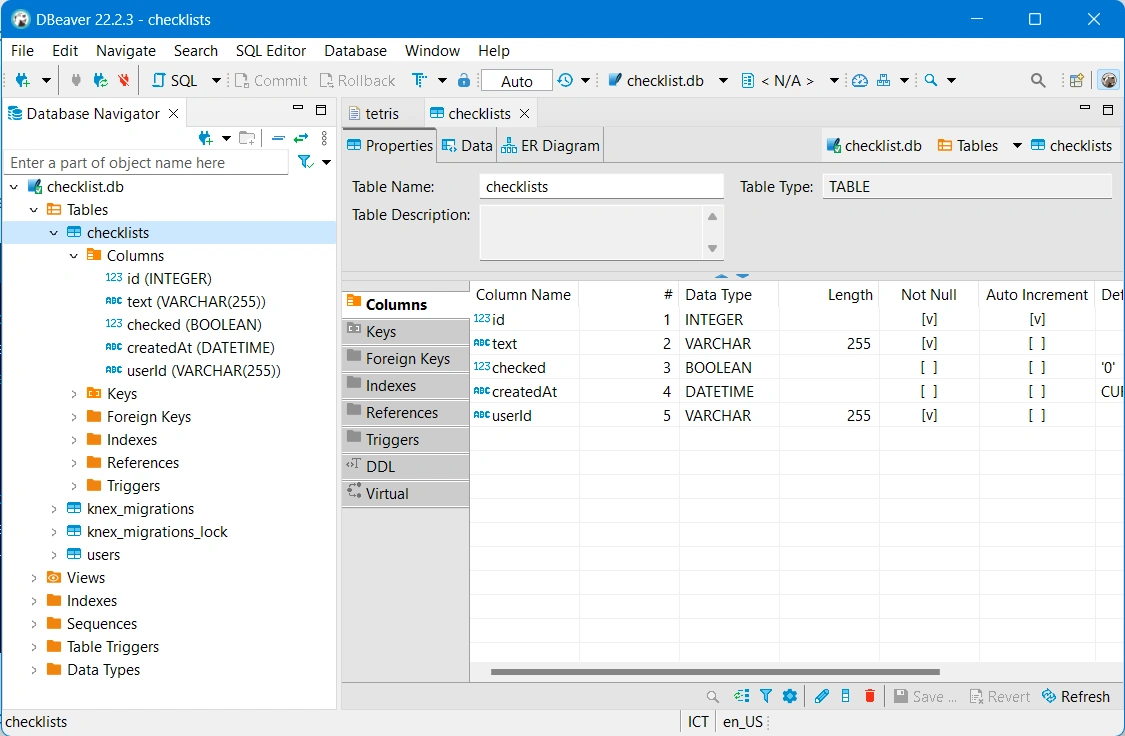This screenshot has height=736, width=1125.
Task: Expand the knex_migrations table node
Action: (54, 509)
